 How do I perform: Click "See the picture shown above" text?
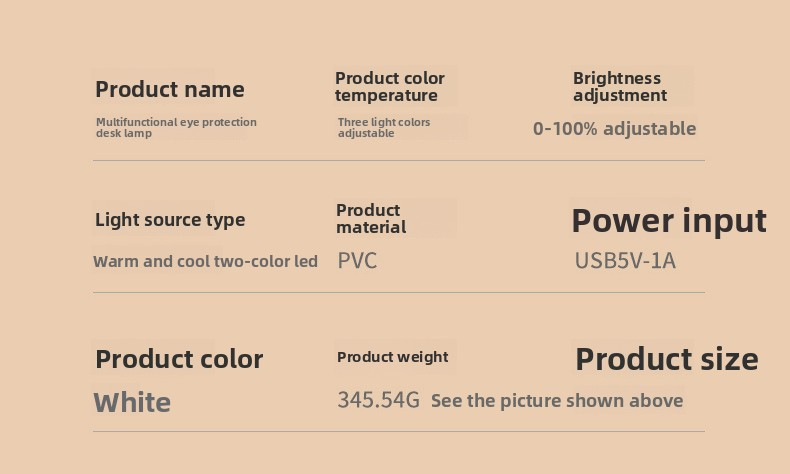coord(557,401)
